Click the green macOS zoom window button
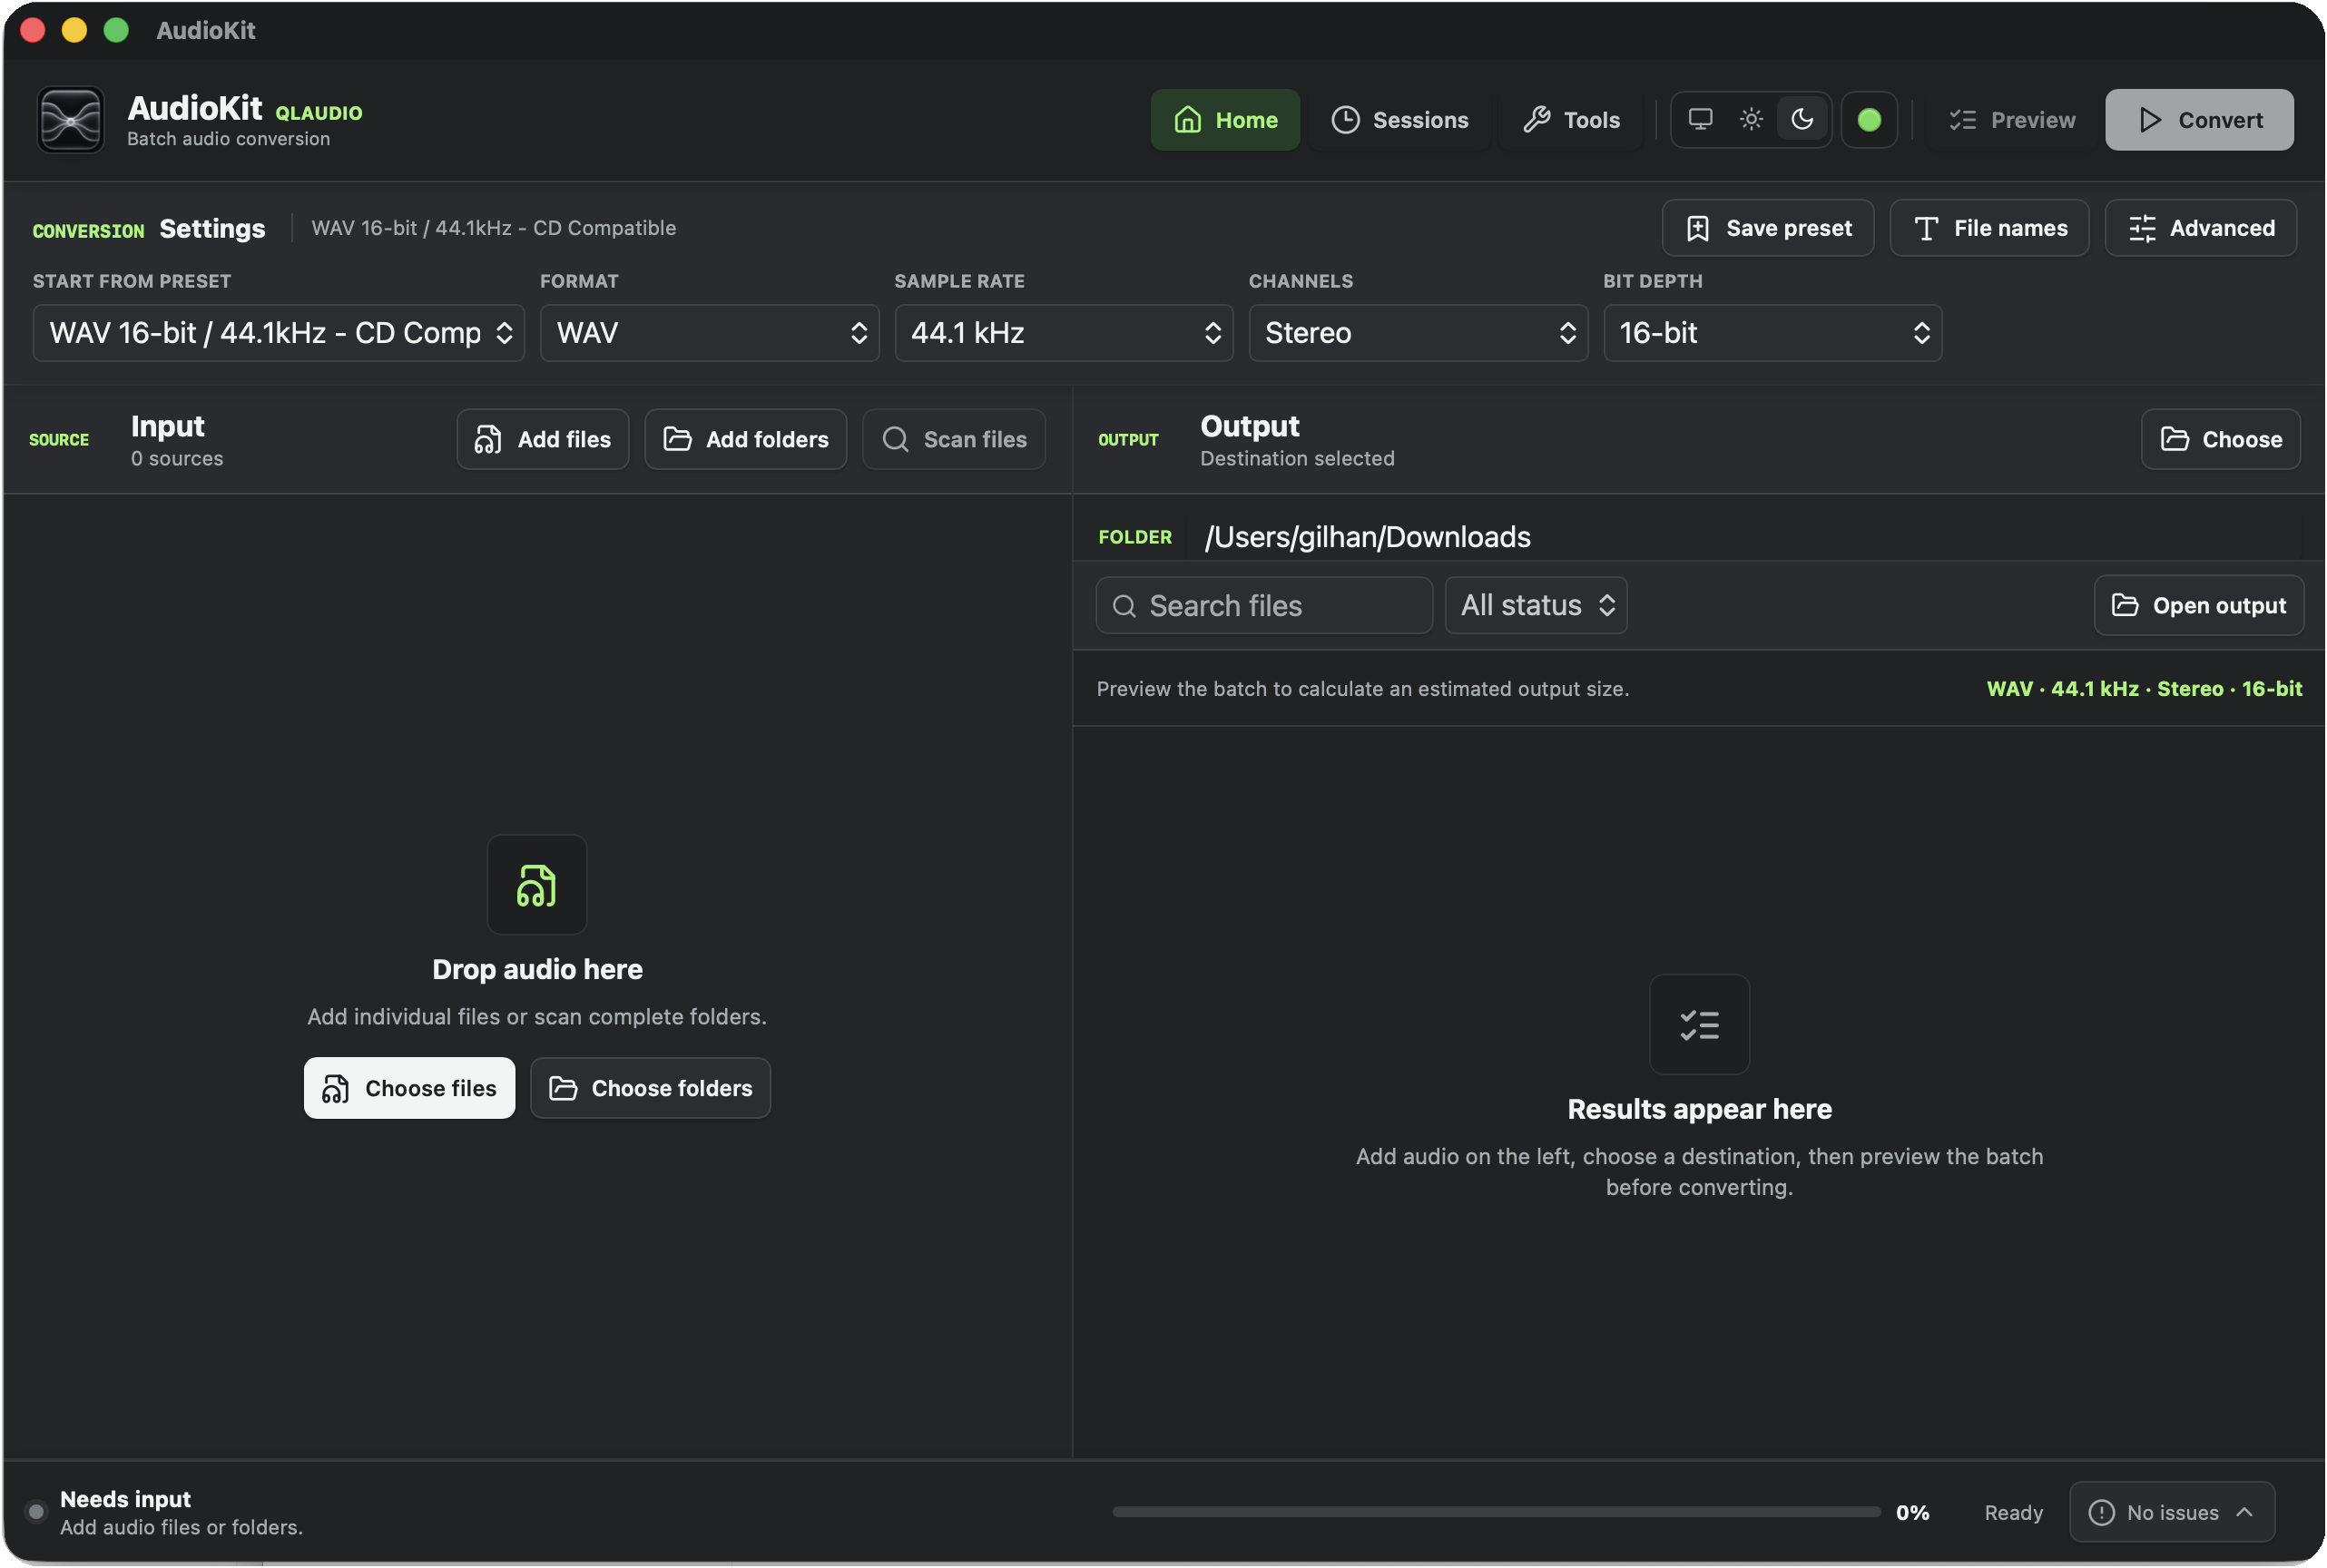 click(x=116, y=30)
